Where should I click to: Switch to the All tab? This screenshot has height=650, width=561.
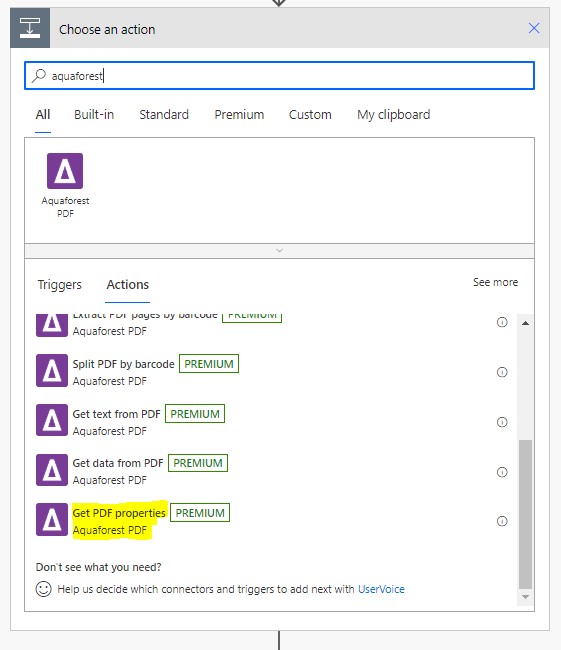point(43,114)
